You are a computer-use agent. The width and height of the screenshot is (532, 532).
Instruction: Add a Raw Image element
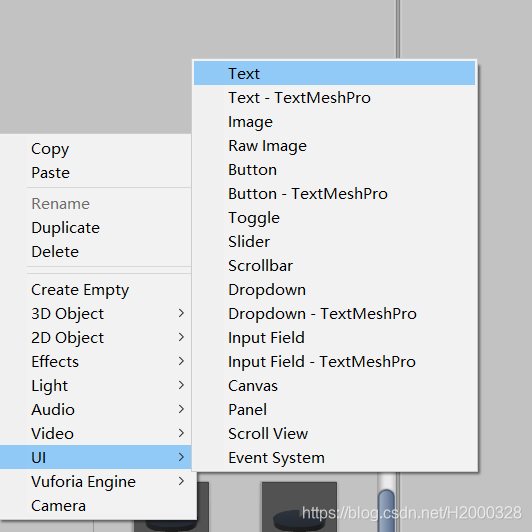(x=334, y=146)
